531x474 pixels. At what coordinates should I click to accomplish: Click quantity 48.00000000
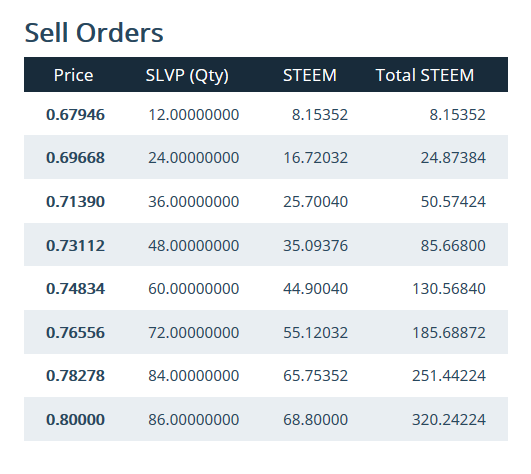point(194,245)
